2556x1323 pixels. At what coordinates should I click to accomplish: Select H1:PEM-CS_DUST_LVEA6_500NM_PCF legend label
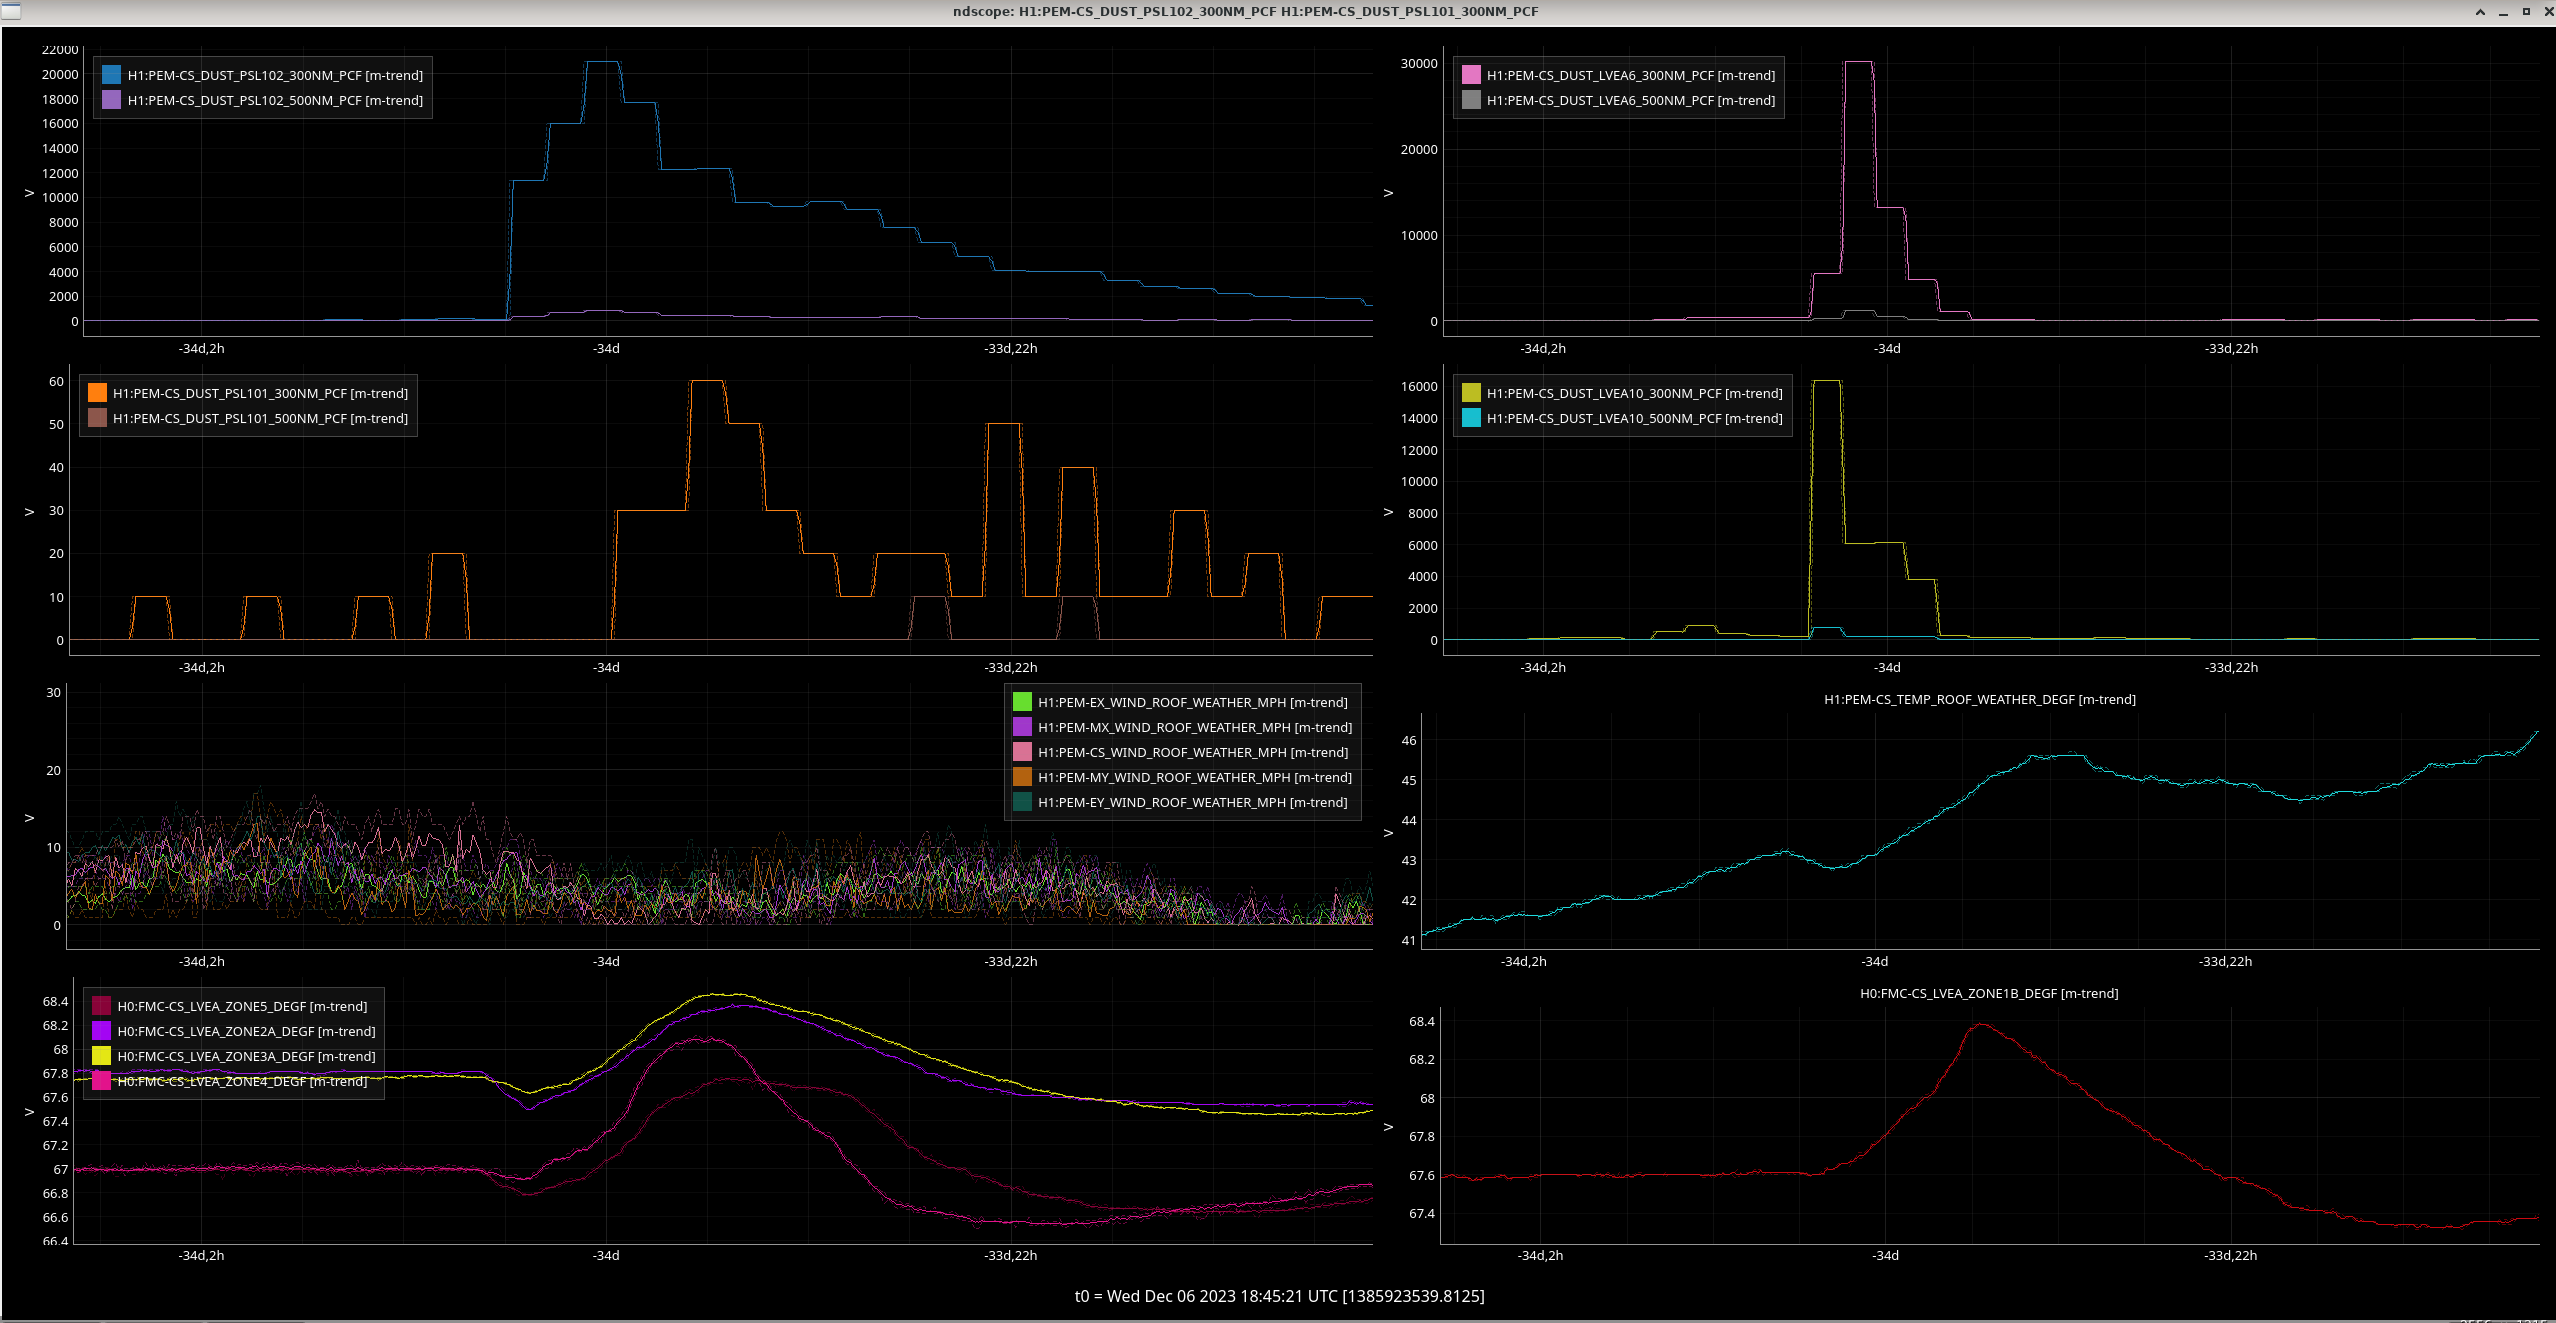coord(1631,100)
